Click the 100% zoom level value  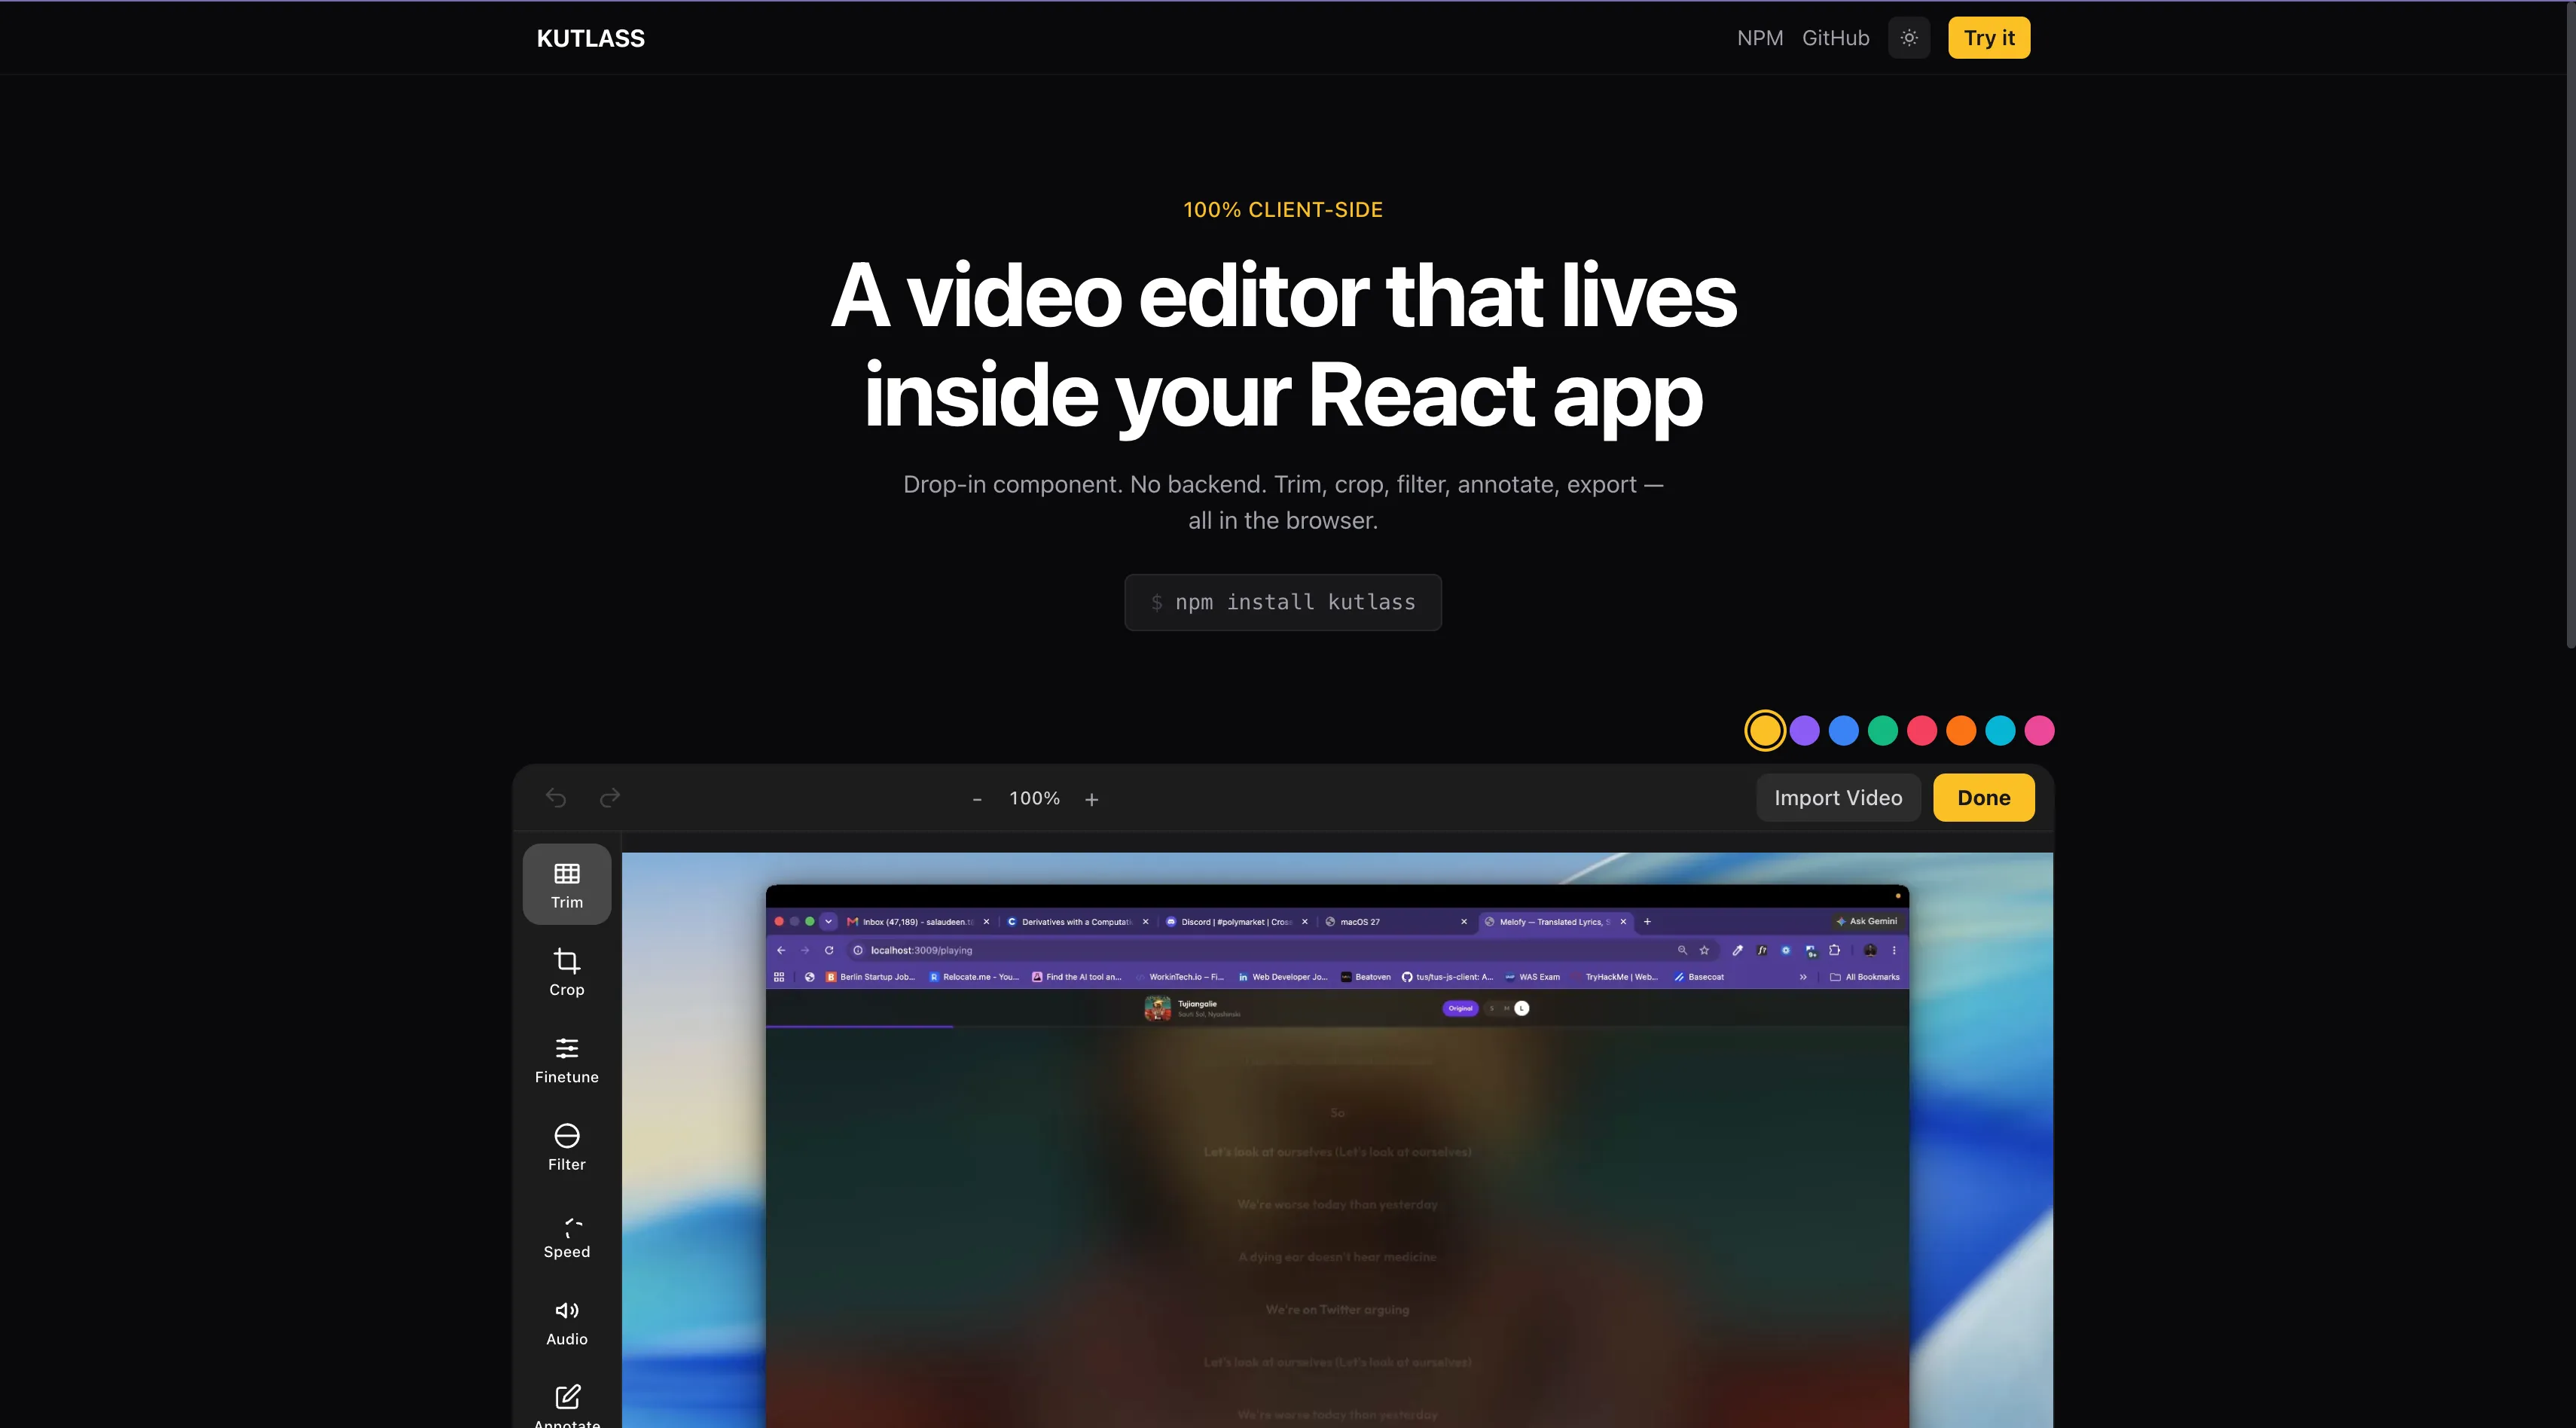(x=1034, y=798)
